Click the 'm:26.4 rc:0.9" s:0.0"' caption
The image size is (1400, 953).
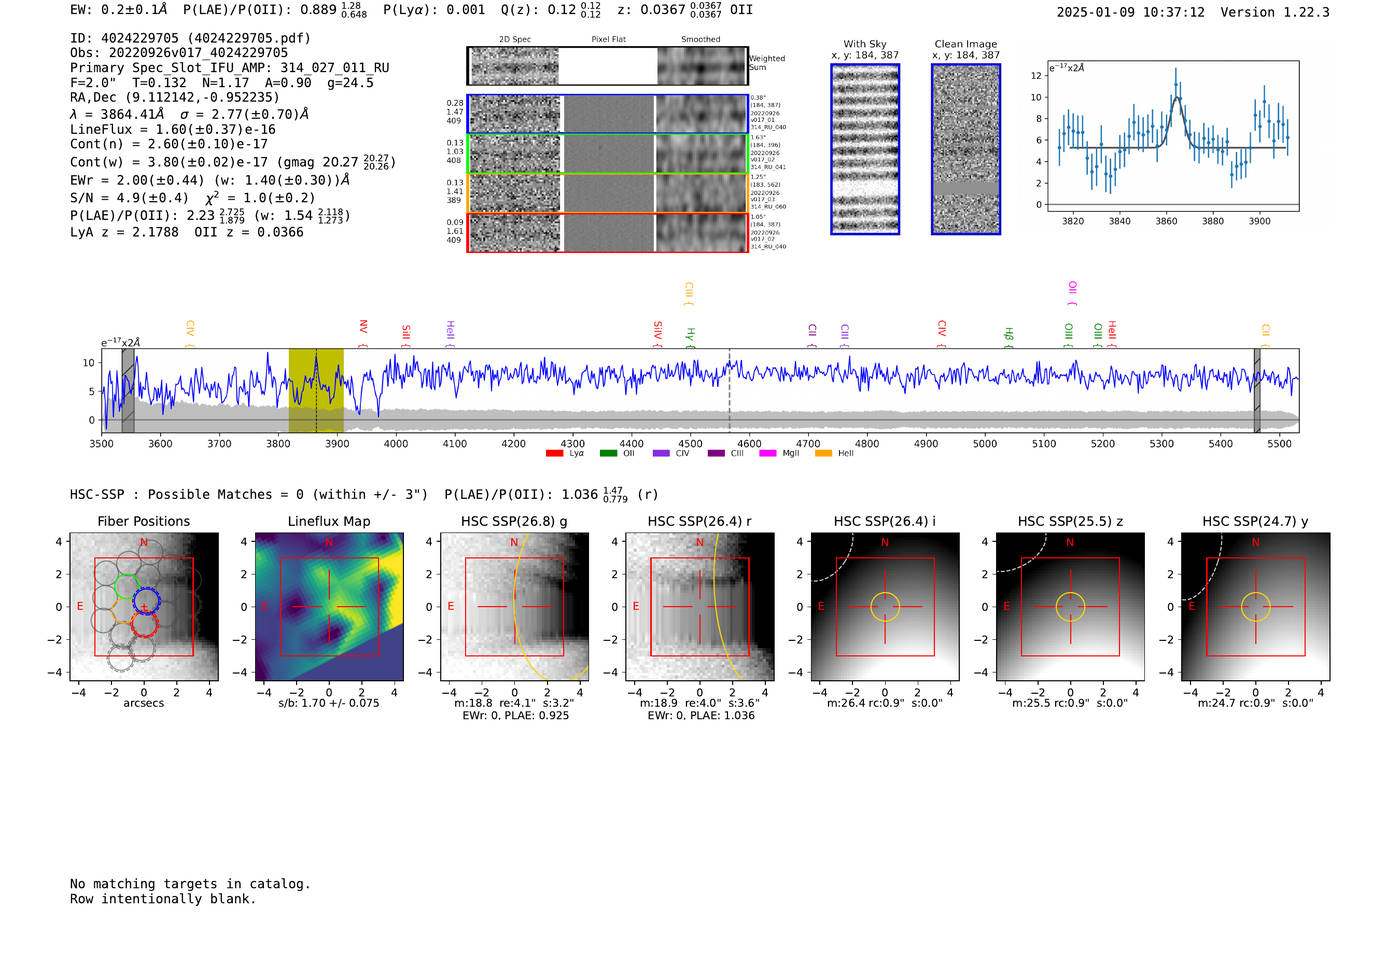point(885,703)
